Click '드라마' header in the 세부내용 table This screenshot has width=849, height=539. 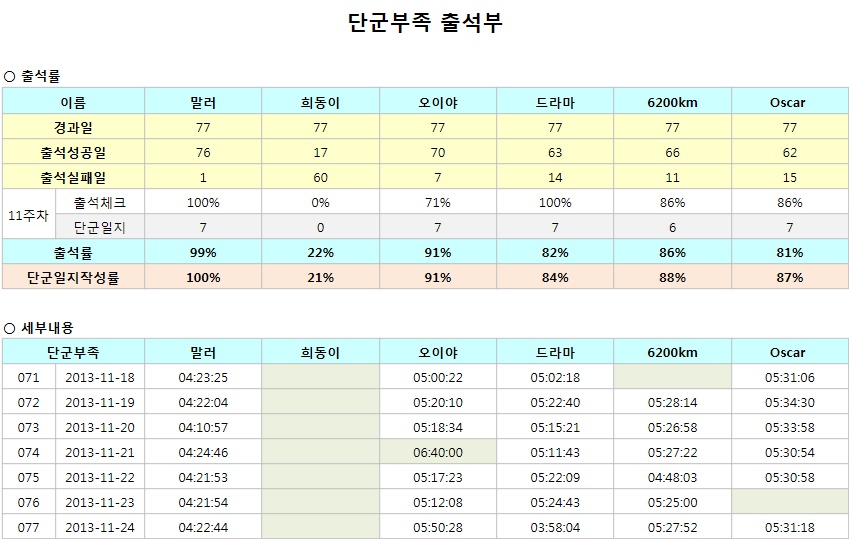tap(555, 353)
